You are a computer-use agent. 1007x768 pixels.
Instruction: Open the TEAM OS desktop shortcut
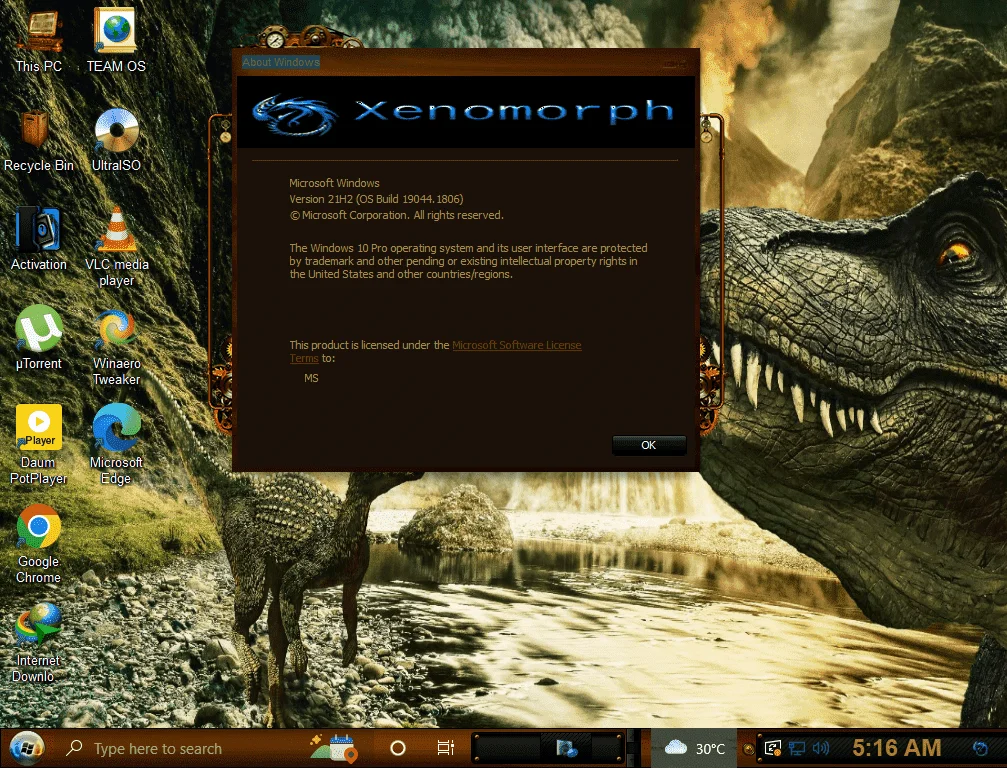click(x=116, y=40)
